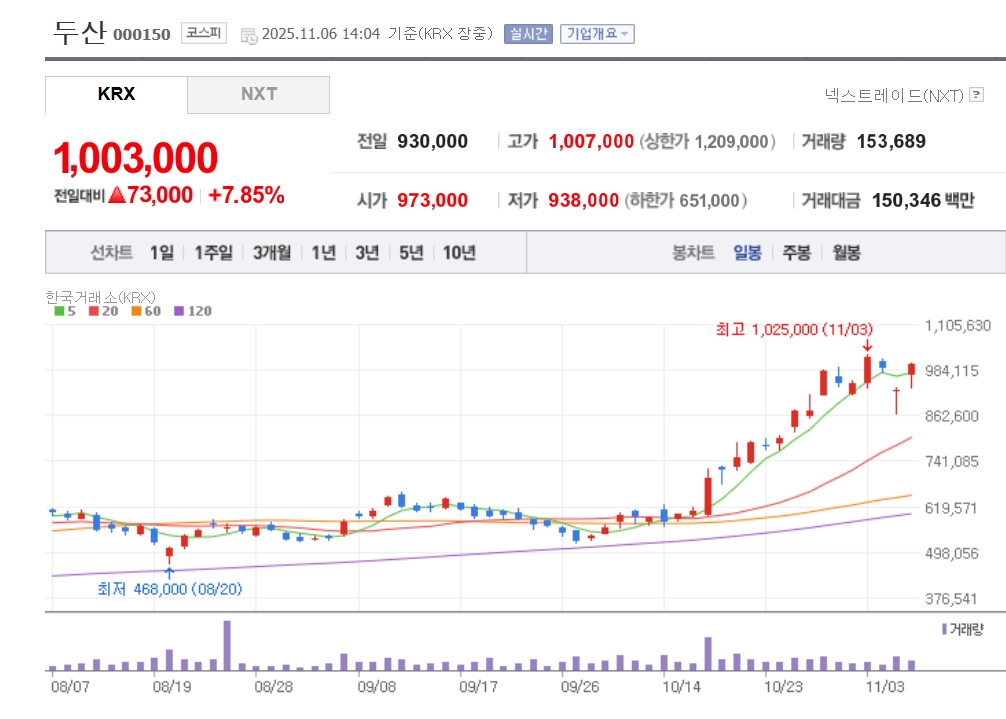Show the 1일 line chart
The image size is (1006, 719).
point(161,253)
